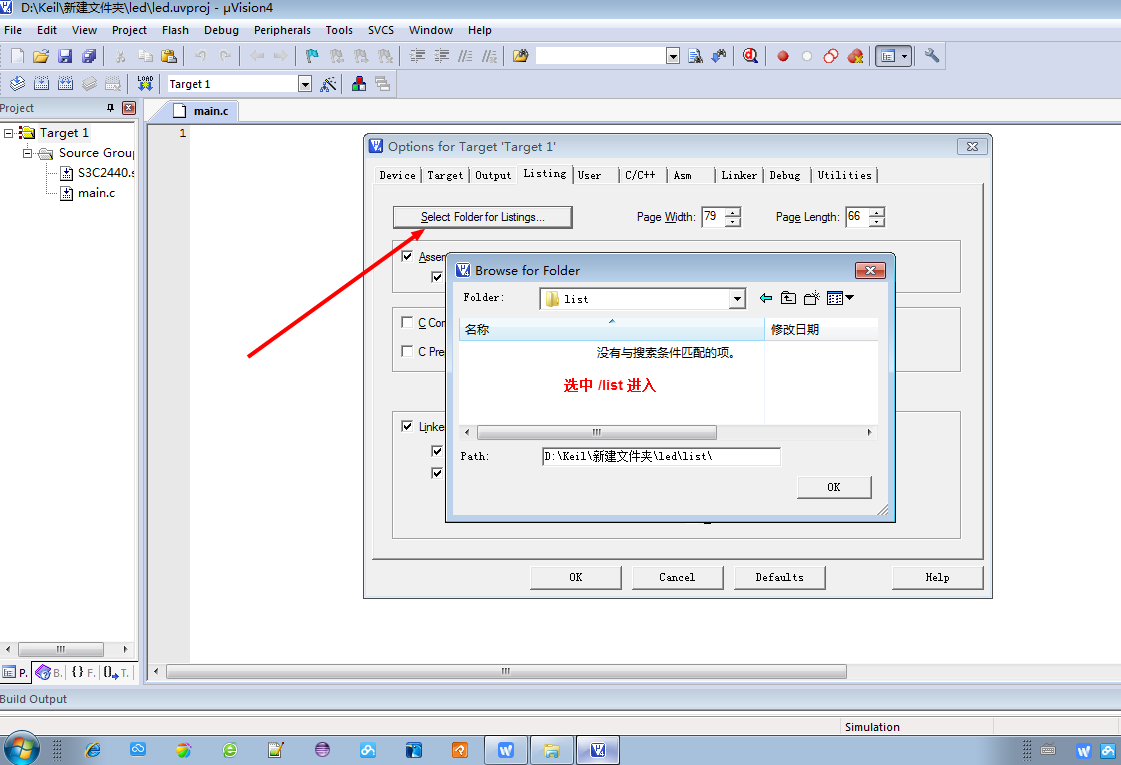Image resolution: width=1121 pixels, height=765 pixels.
Task: Open a file via toolbar folder icon
Action: 41,56
